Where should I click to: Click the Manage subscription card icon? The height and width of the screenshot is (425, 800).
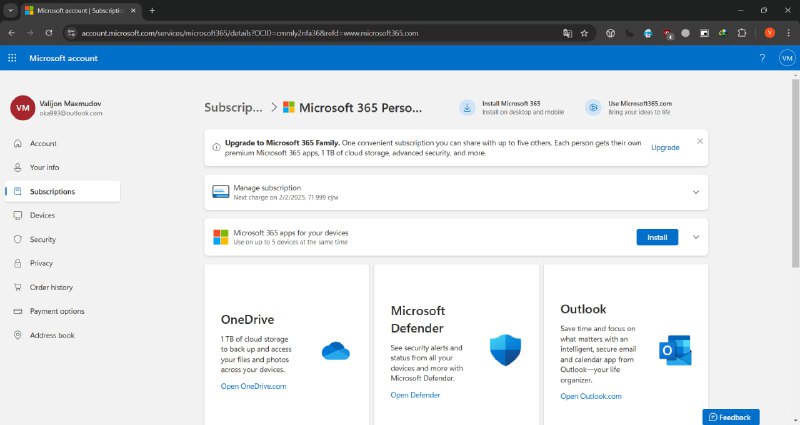(x=220, y=192)
